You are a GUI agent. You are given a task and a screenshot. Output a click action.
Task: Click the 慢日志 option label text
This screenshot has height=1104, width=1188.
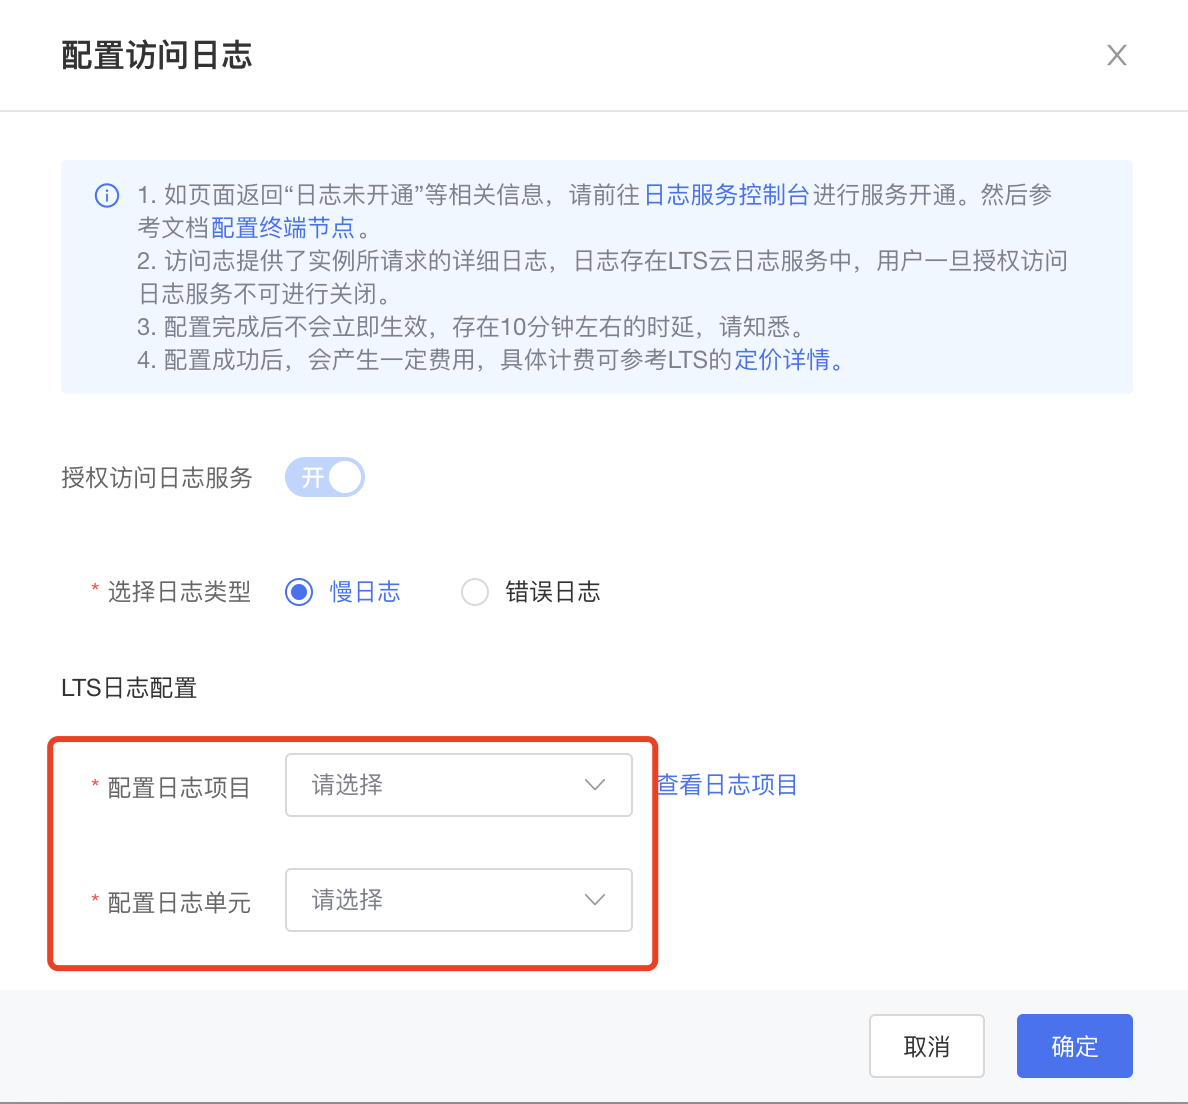point(364,592)
